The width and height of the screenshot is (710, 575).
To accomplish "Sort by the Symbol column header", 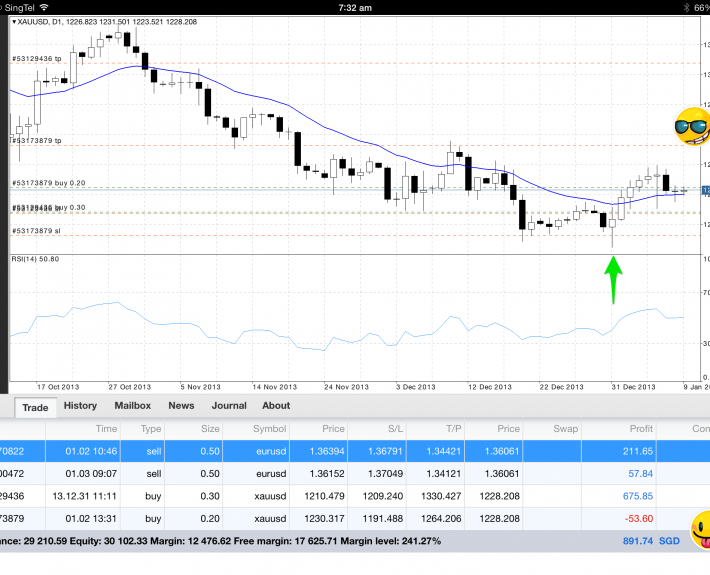I will (268, 428).
